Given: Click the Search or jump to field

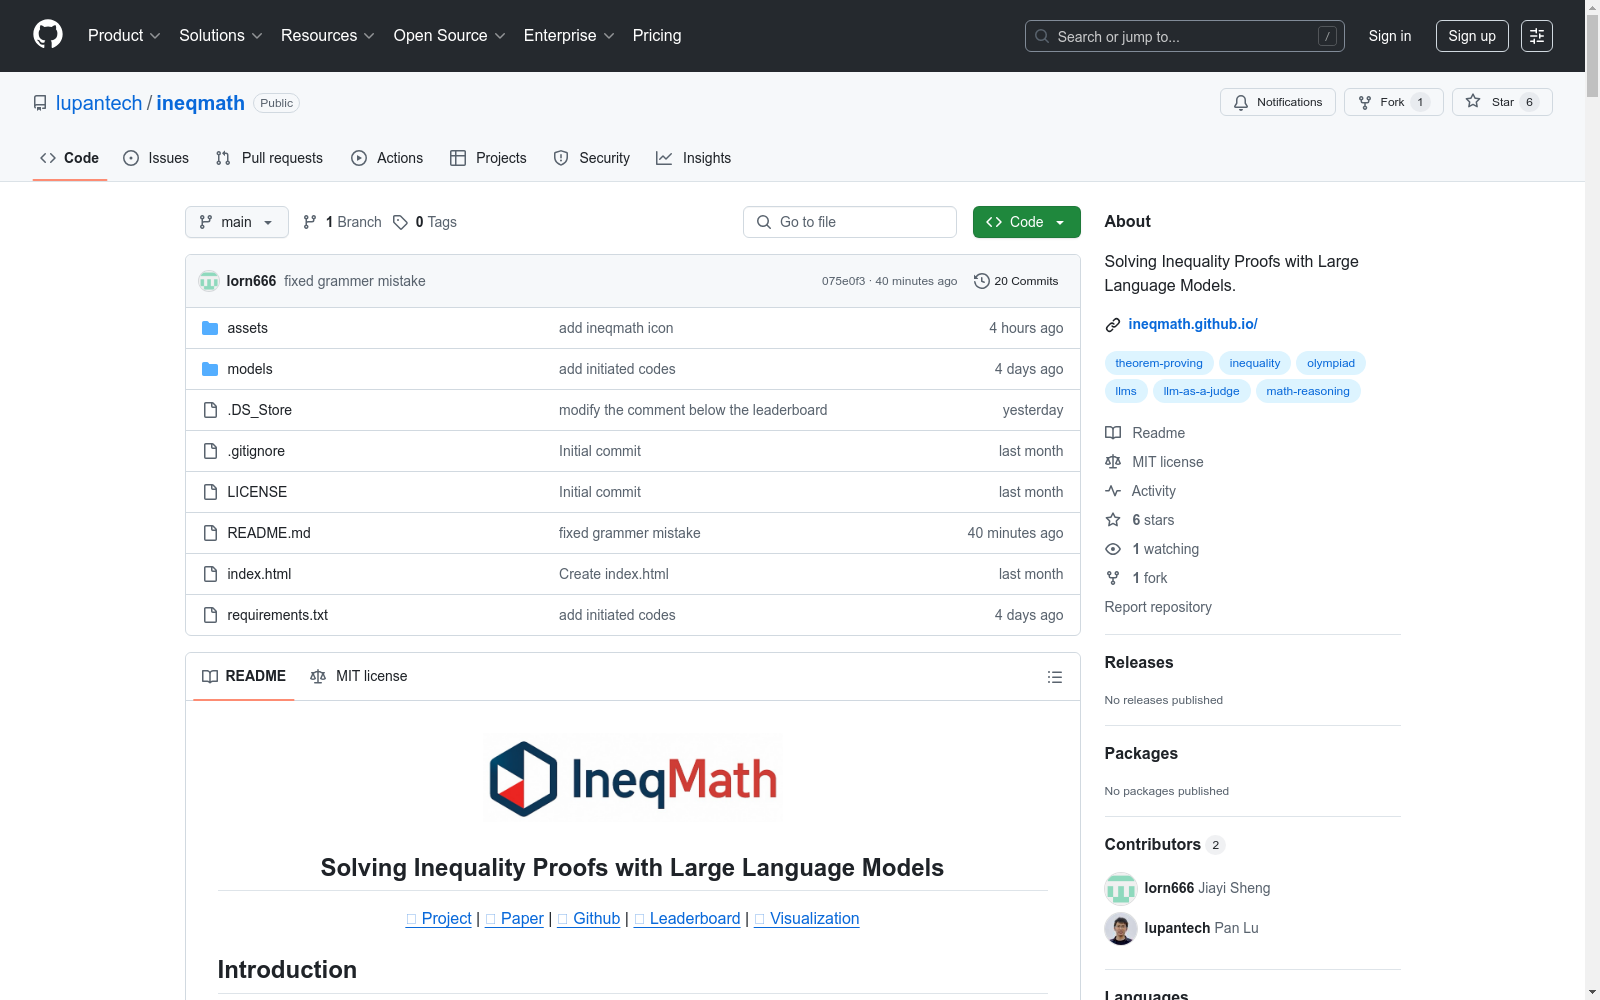Looking at the screenshot, I should point(1185,36).
